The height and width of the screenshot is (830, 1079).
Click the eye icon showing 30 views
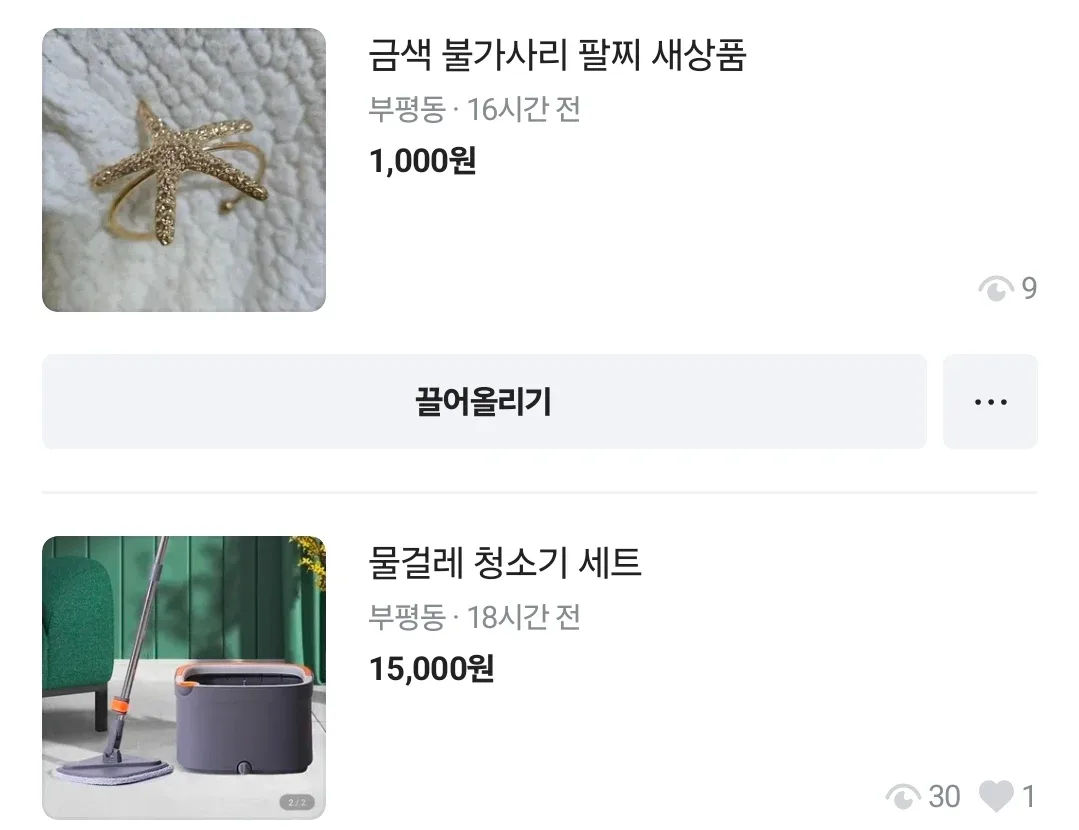pyautogui.click(x=901, y=795)
